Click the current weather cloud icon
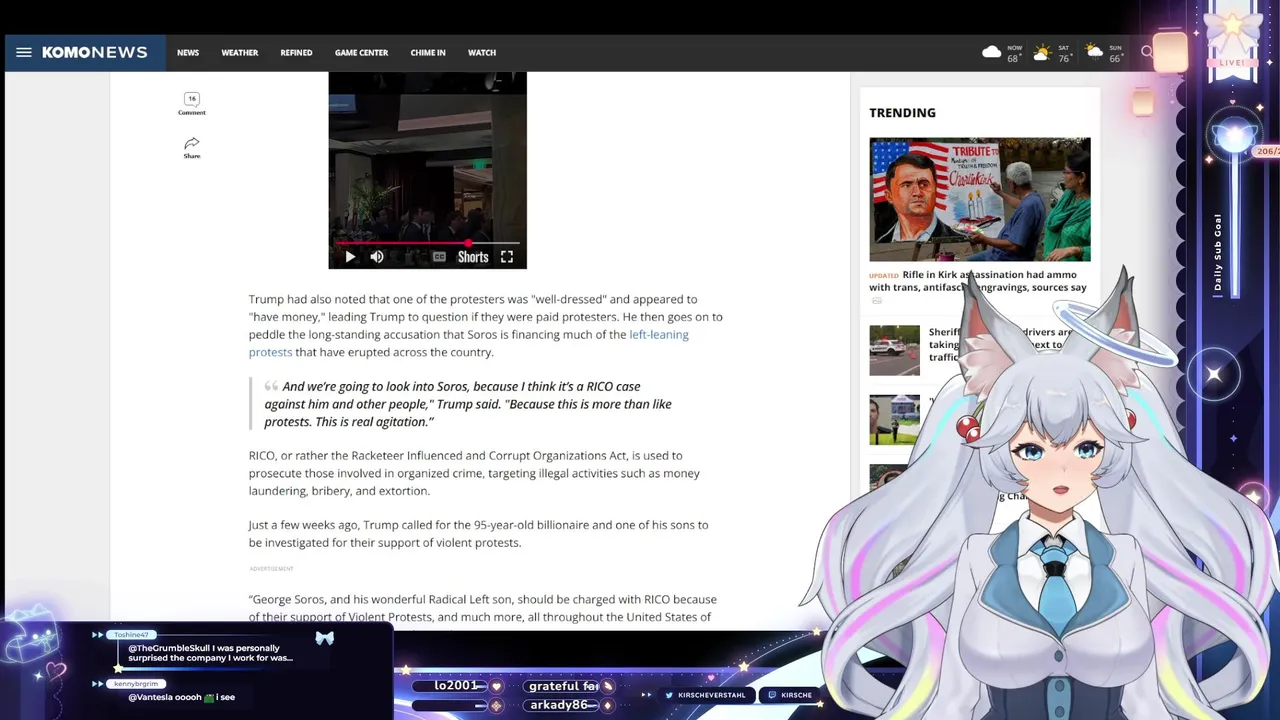1280x720 pixels. [x=992, y=52]
